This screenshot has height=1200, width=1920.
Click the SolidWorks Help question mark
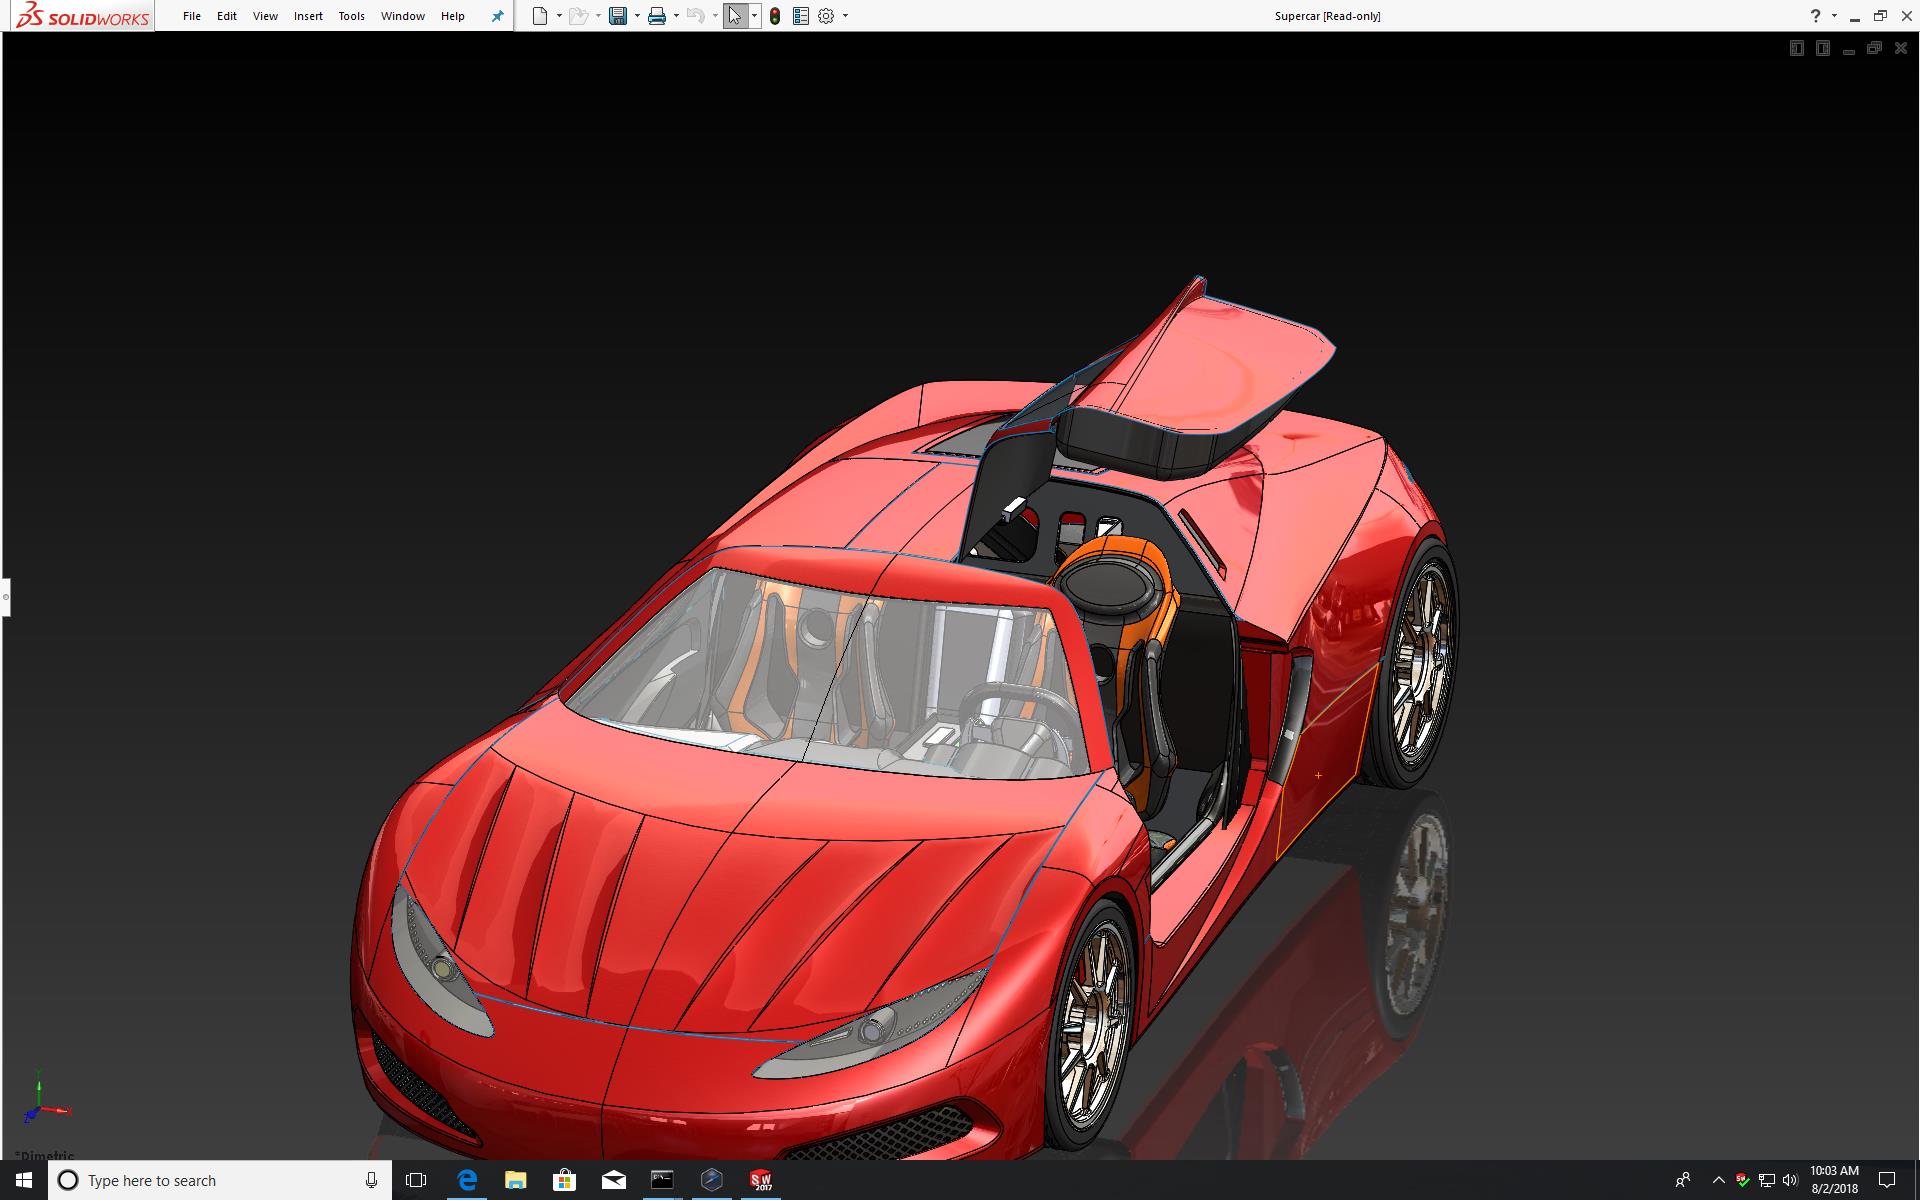click(x=1815, y=16)
